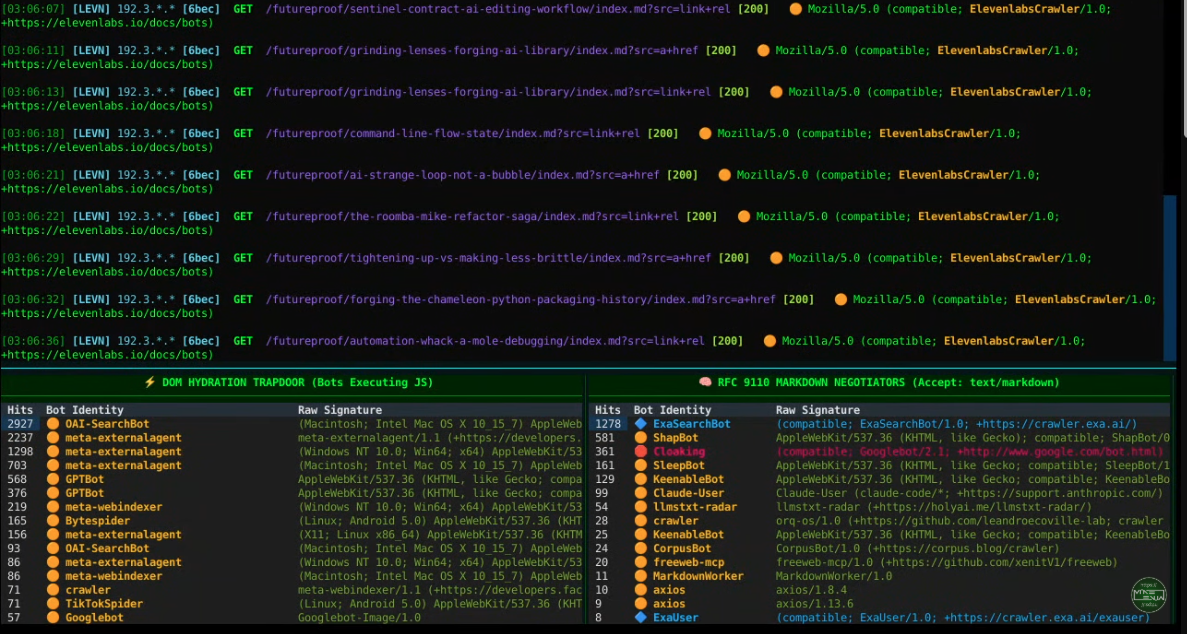Click the Hits column header in the NEGOTIATORS panel

click(608, 410)
